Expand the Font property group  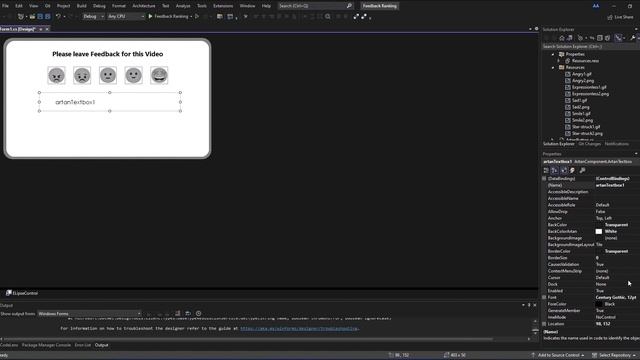[x=544, y=297]
